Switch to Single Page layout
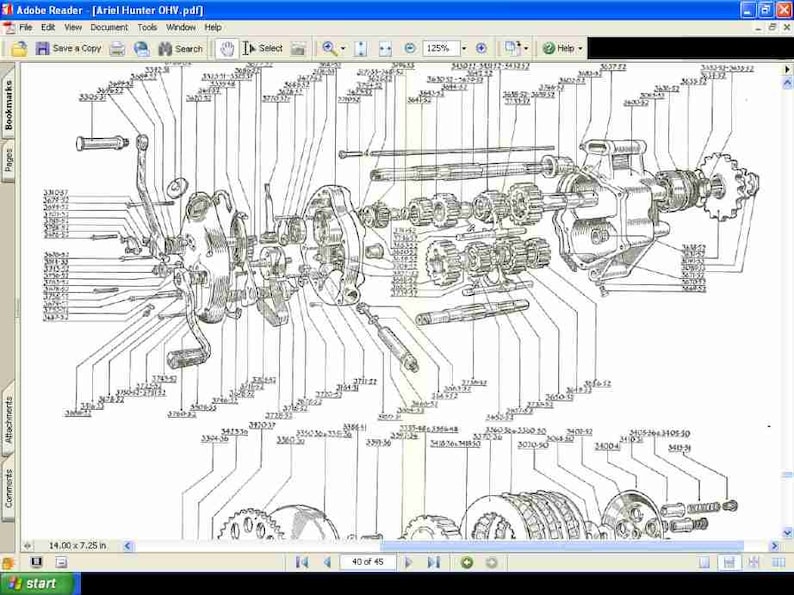 (x=704, y=563)
